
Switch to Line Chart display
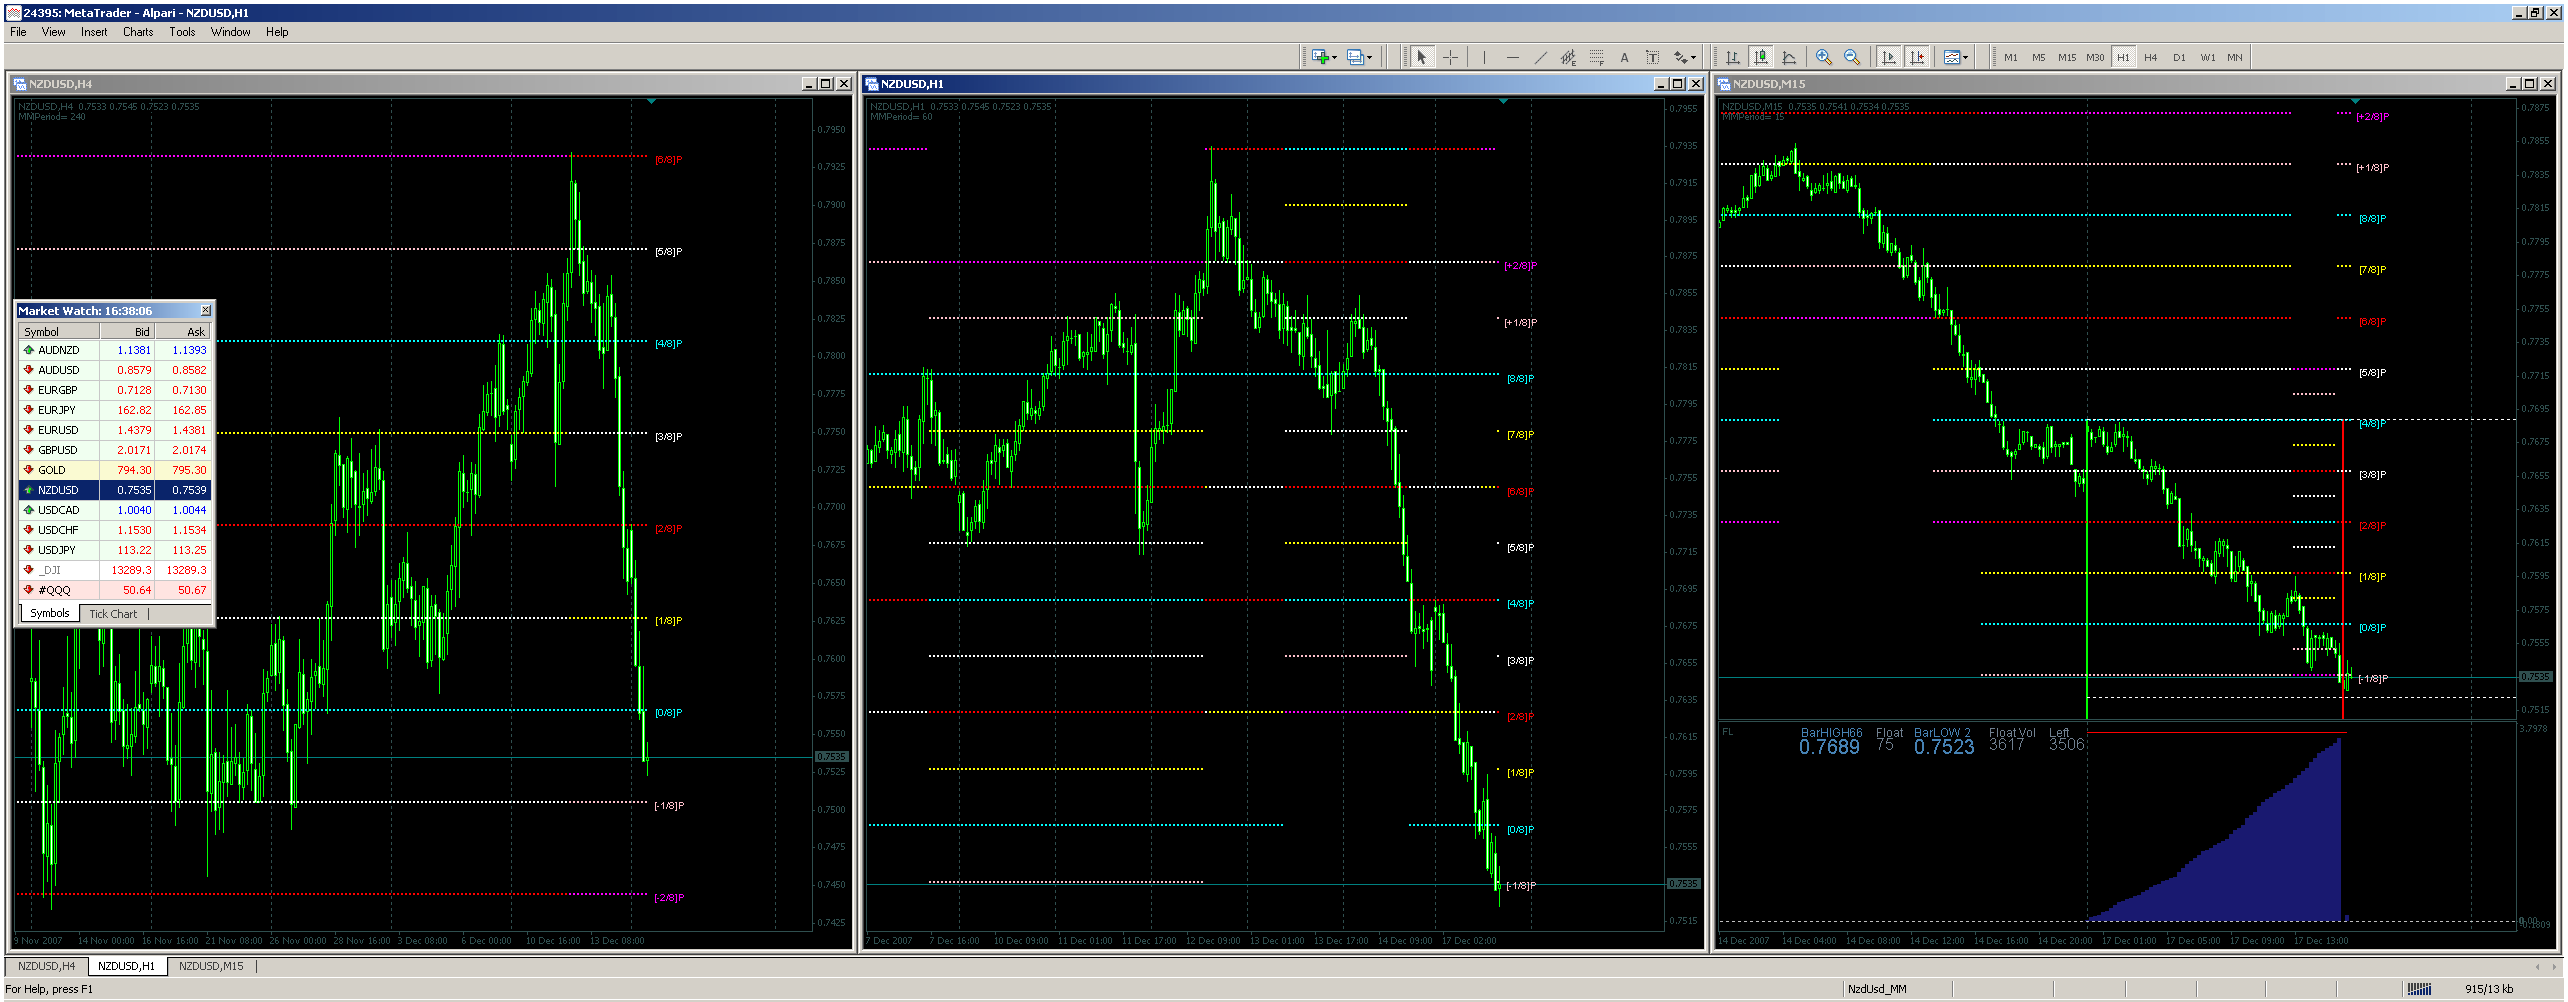click(x=1789, y=57)
